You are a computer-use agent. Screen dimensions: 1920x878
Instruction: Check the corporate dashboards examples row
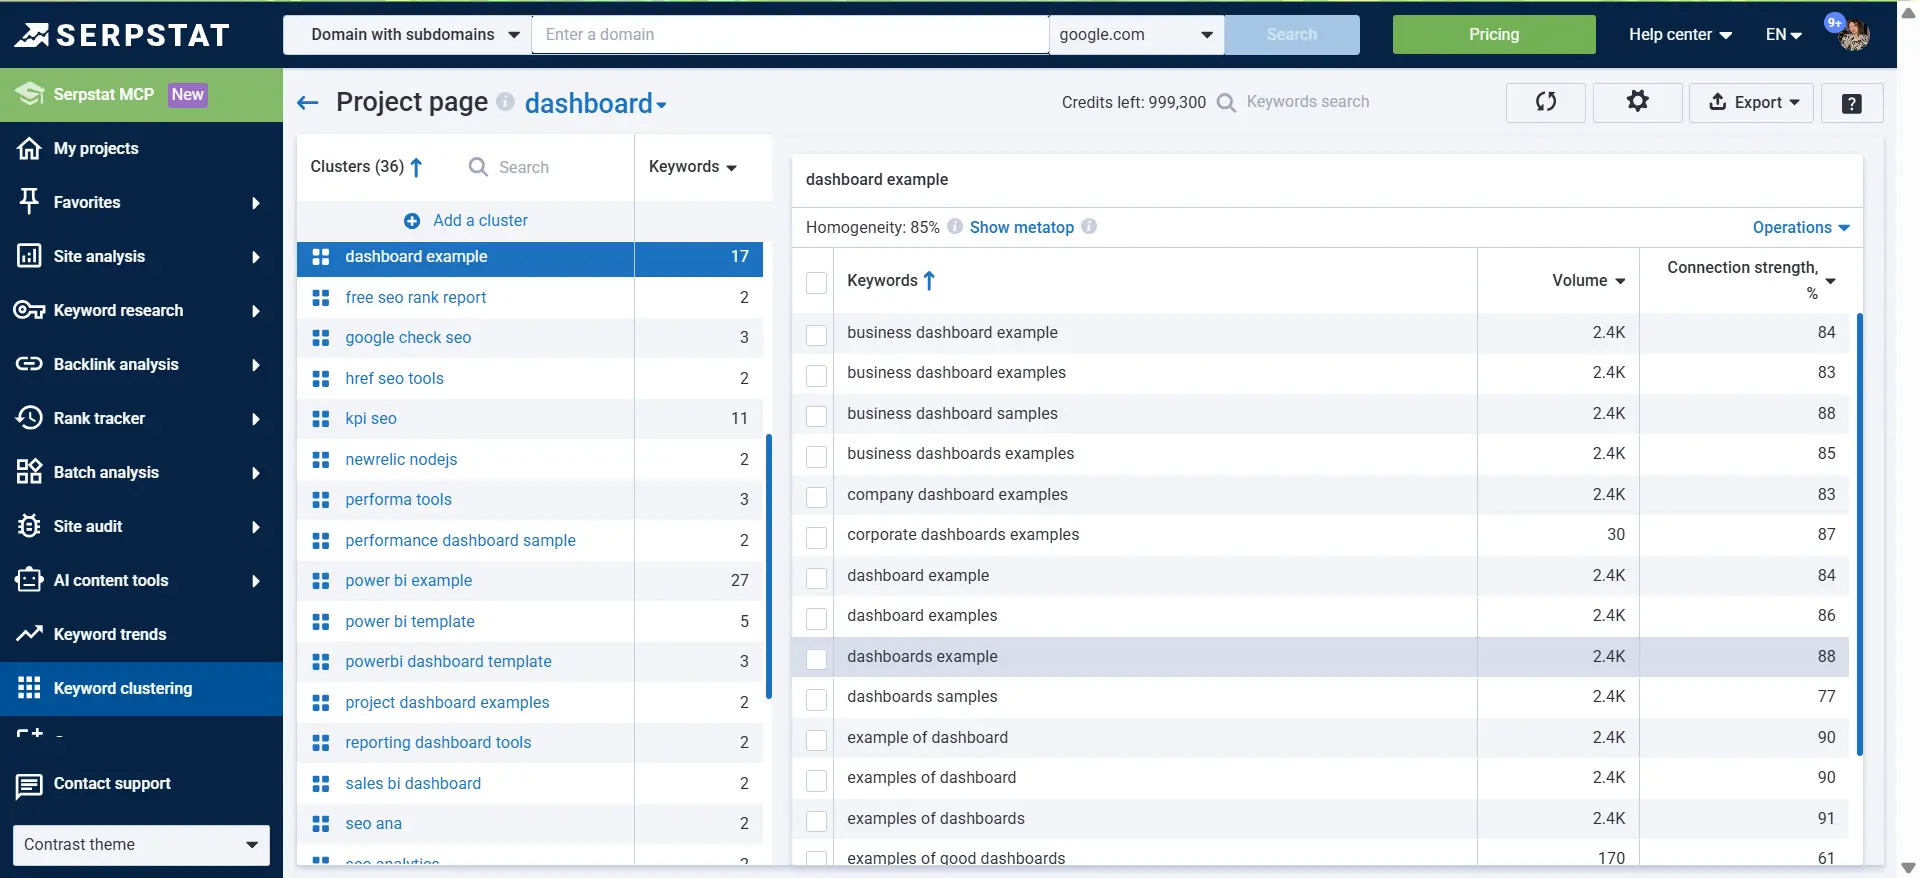pyautogui.click(x=817, y=537)
